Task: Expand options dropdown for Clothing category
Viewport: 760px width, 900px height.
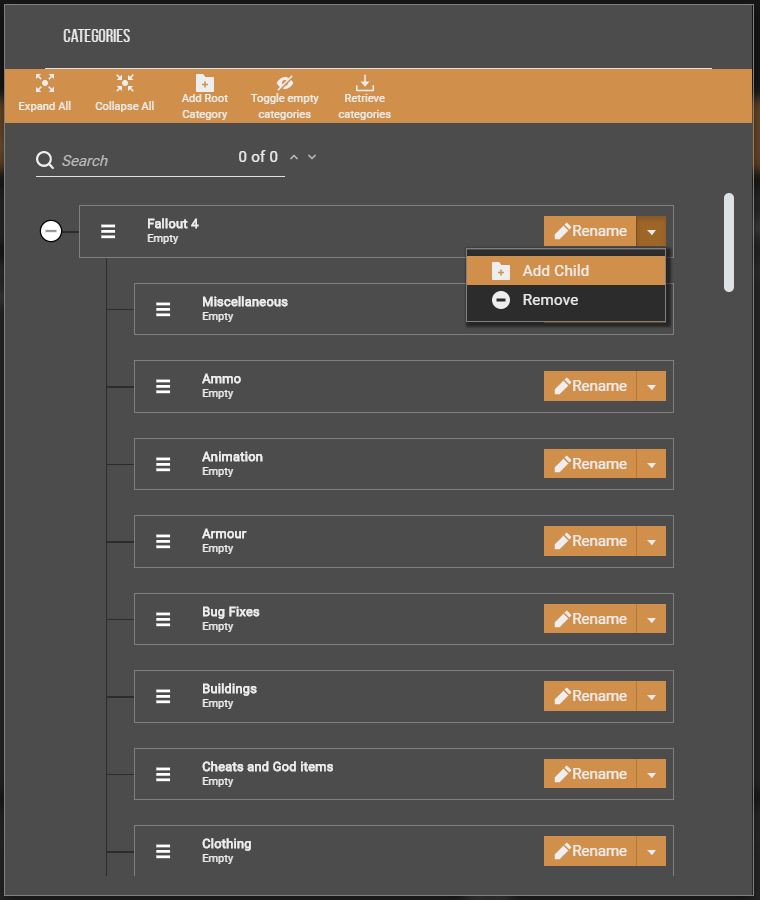Action: click(651, 851)
